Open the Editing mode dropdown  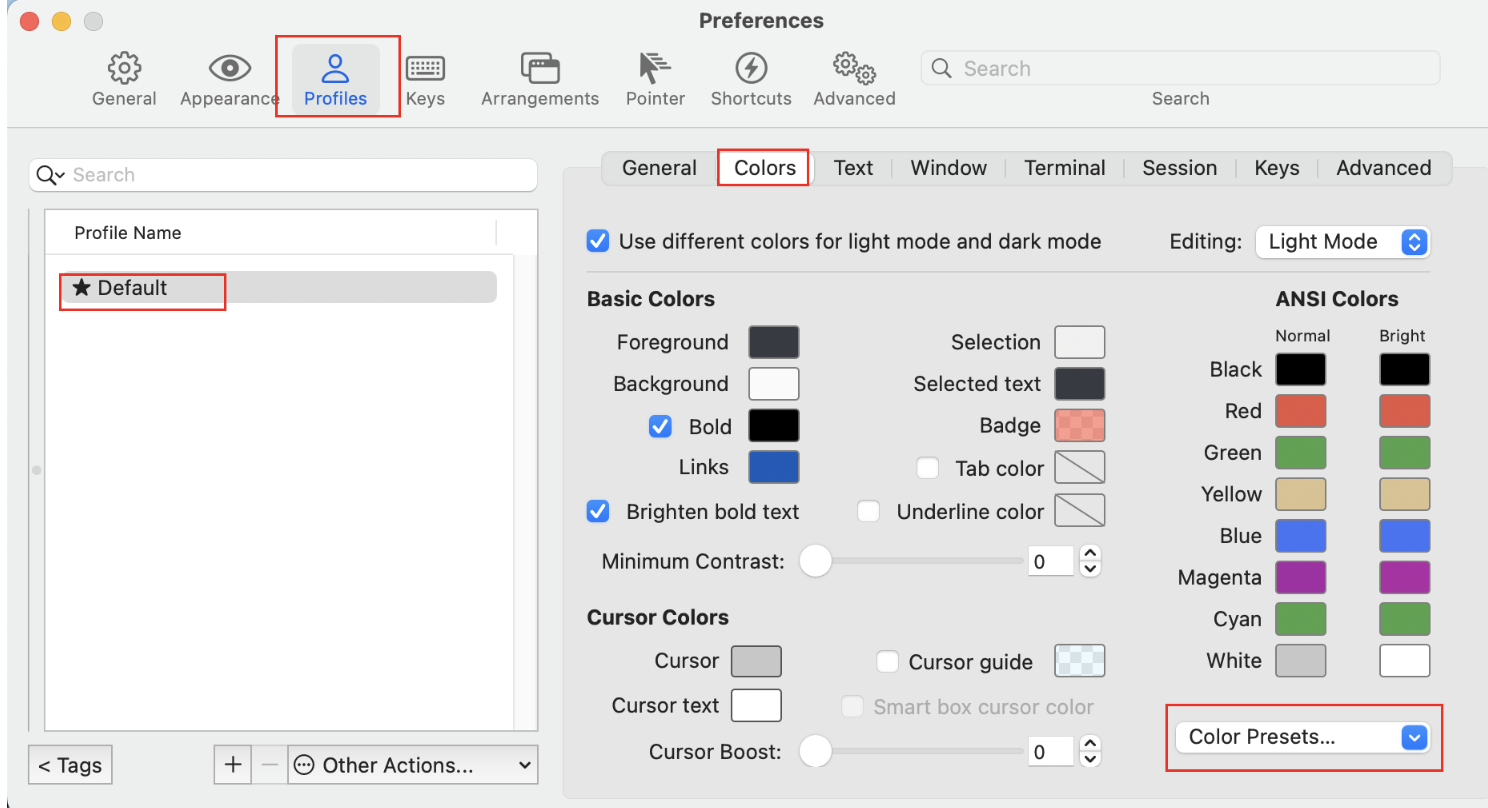point(1342,241)
